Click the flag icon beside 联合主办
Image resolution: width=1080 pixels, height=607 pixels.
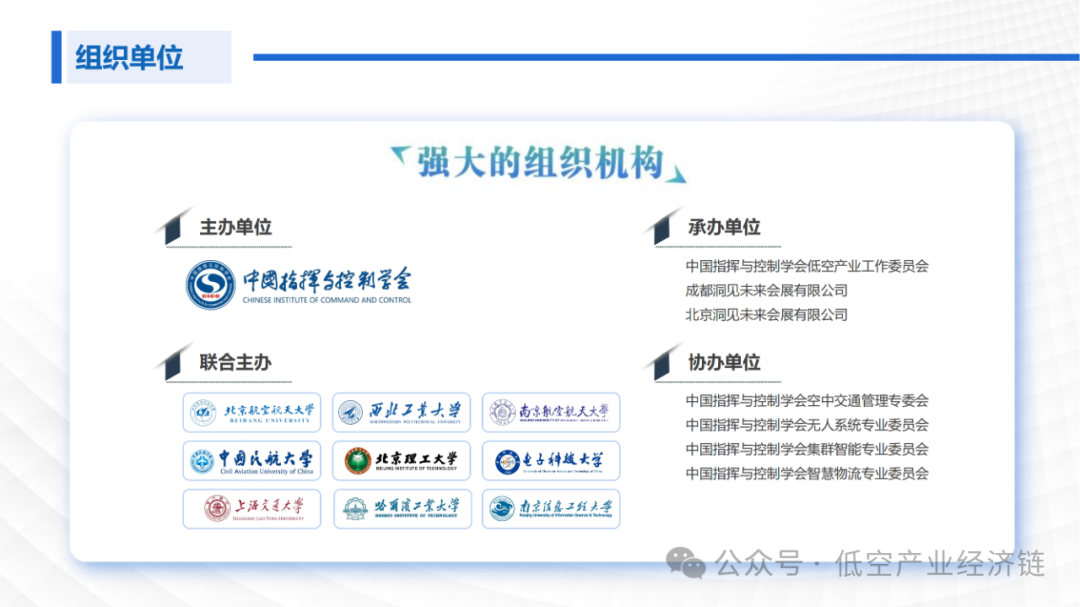click(174, 362)
